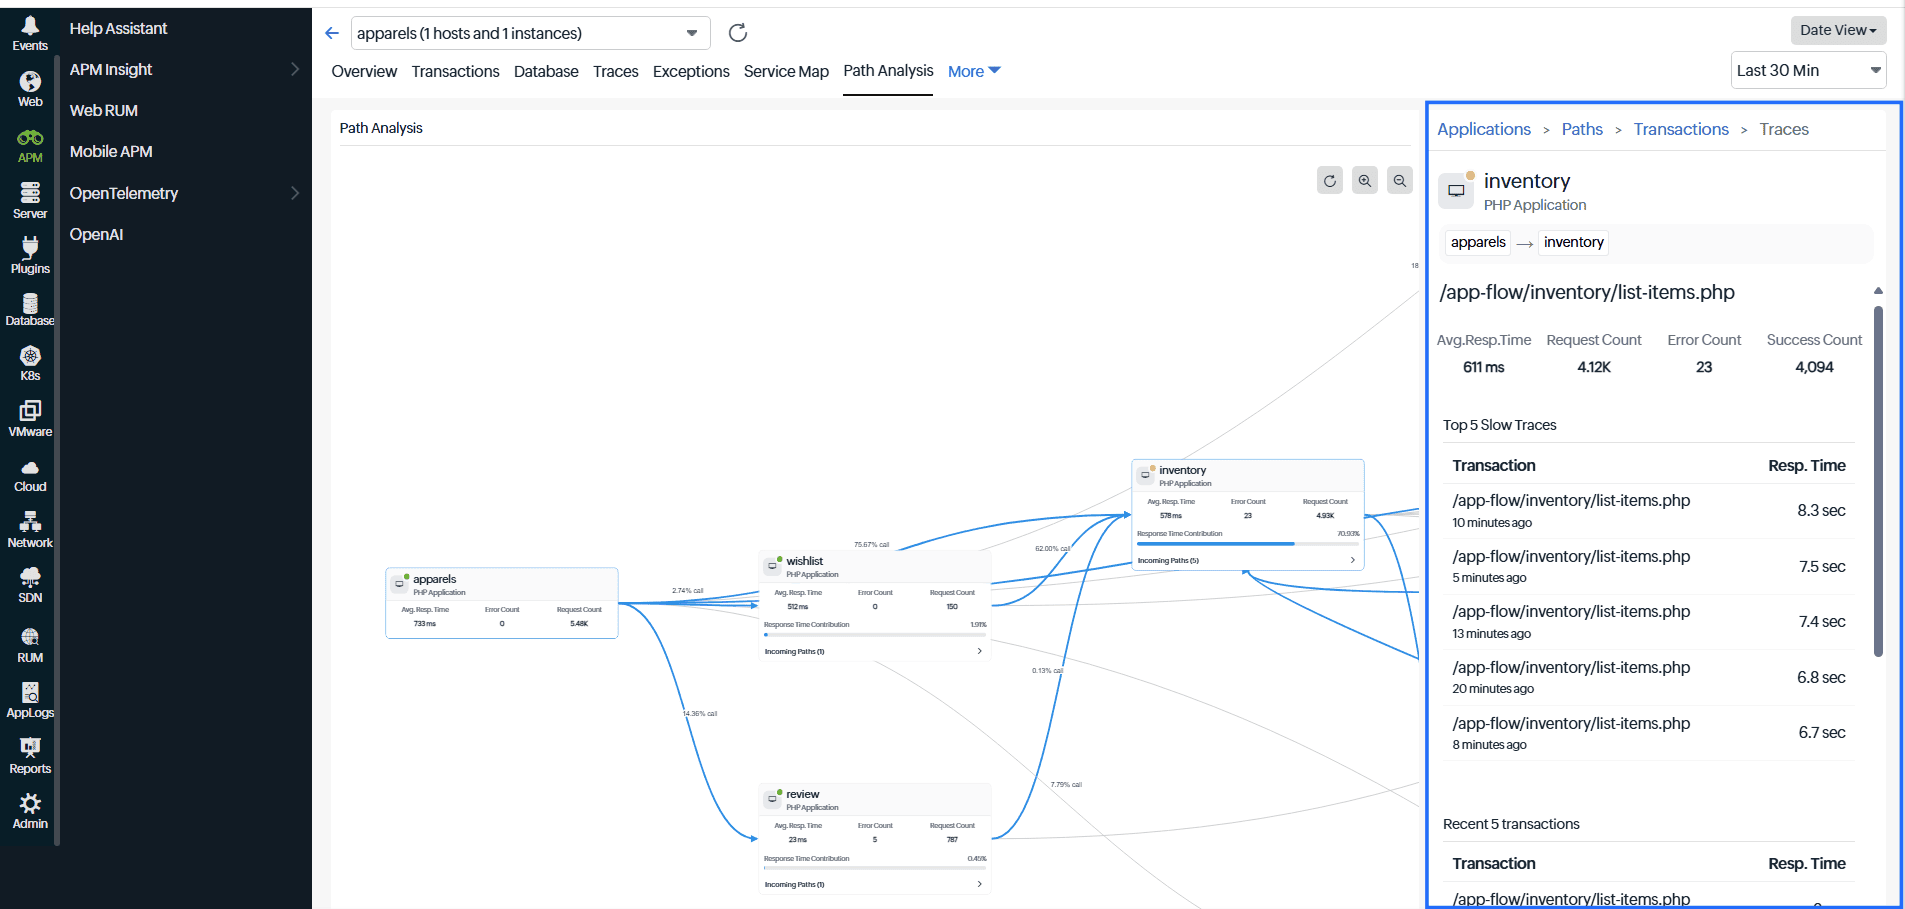
Task: Refresh the Path Analysis graph
Action: tap(1329, 180)
